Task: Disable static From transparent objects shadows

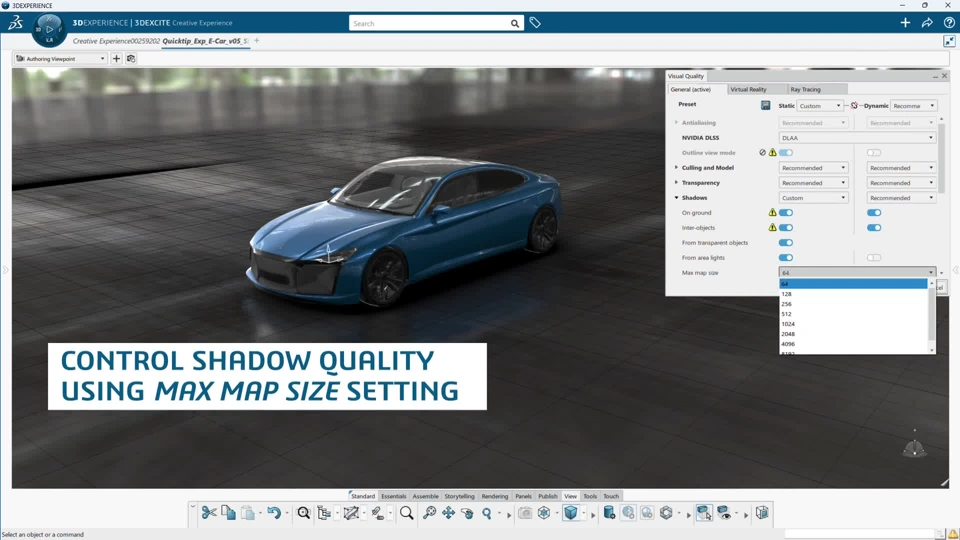Action: coord(786,243)
